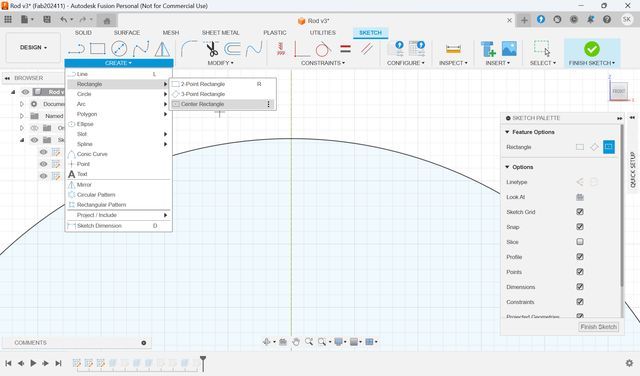Collapse the Options section in Sketch Palette
Viewport: 640px width, 376px height.
(507, 167)
